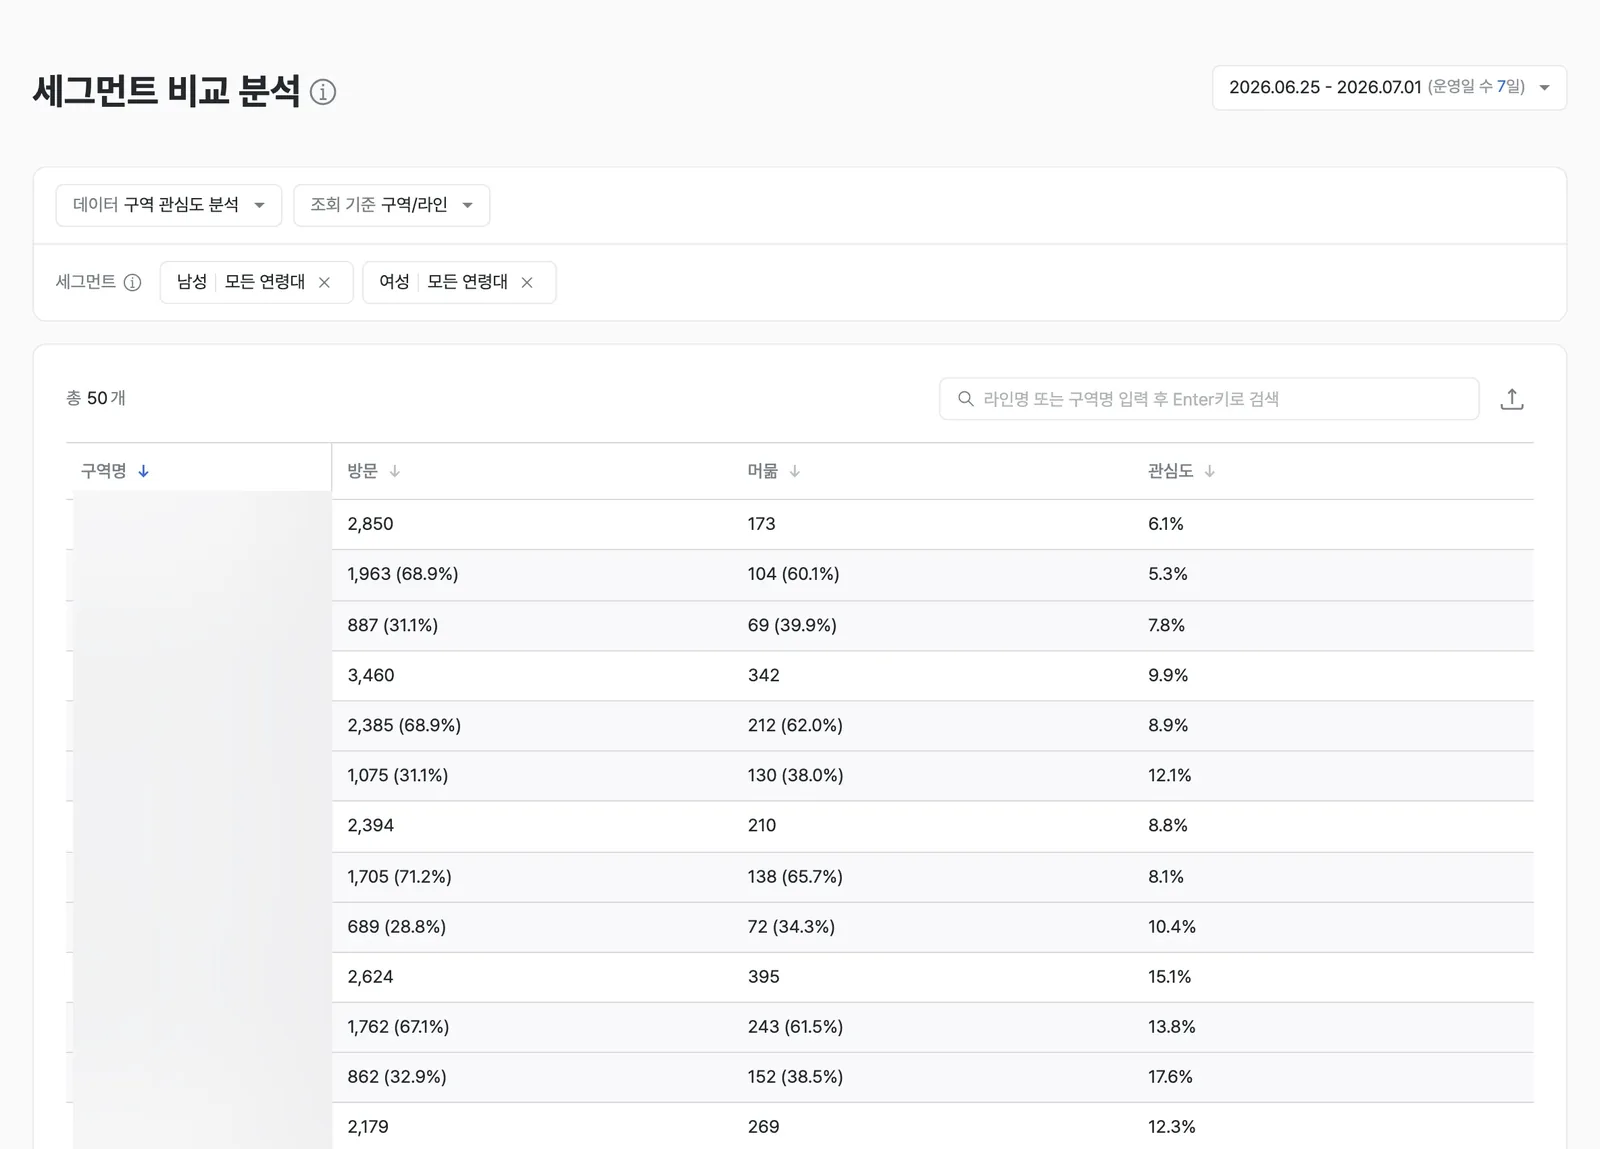
Task: Open 데이터 구역 관심도 분석 dropdown
Action: [169, 205]
